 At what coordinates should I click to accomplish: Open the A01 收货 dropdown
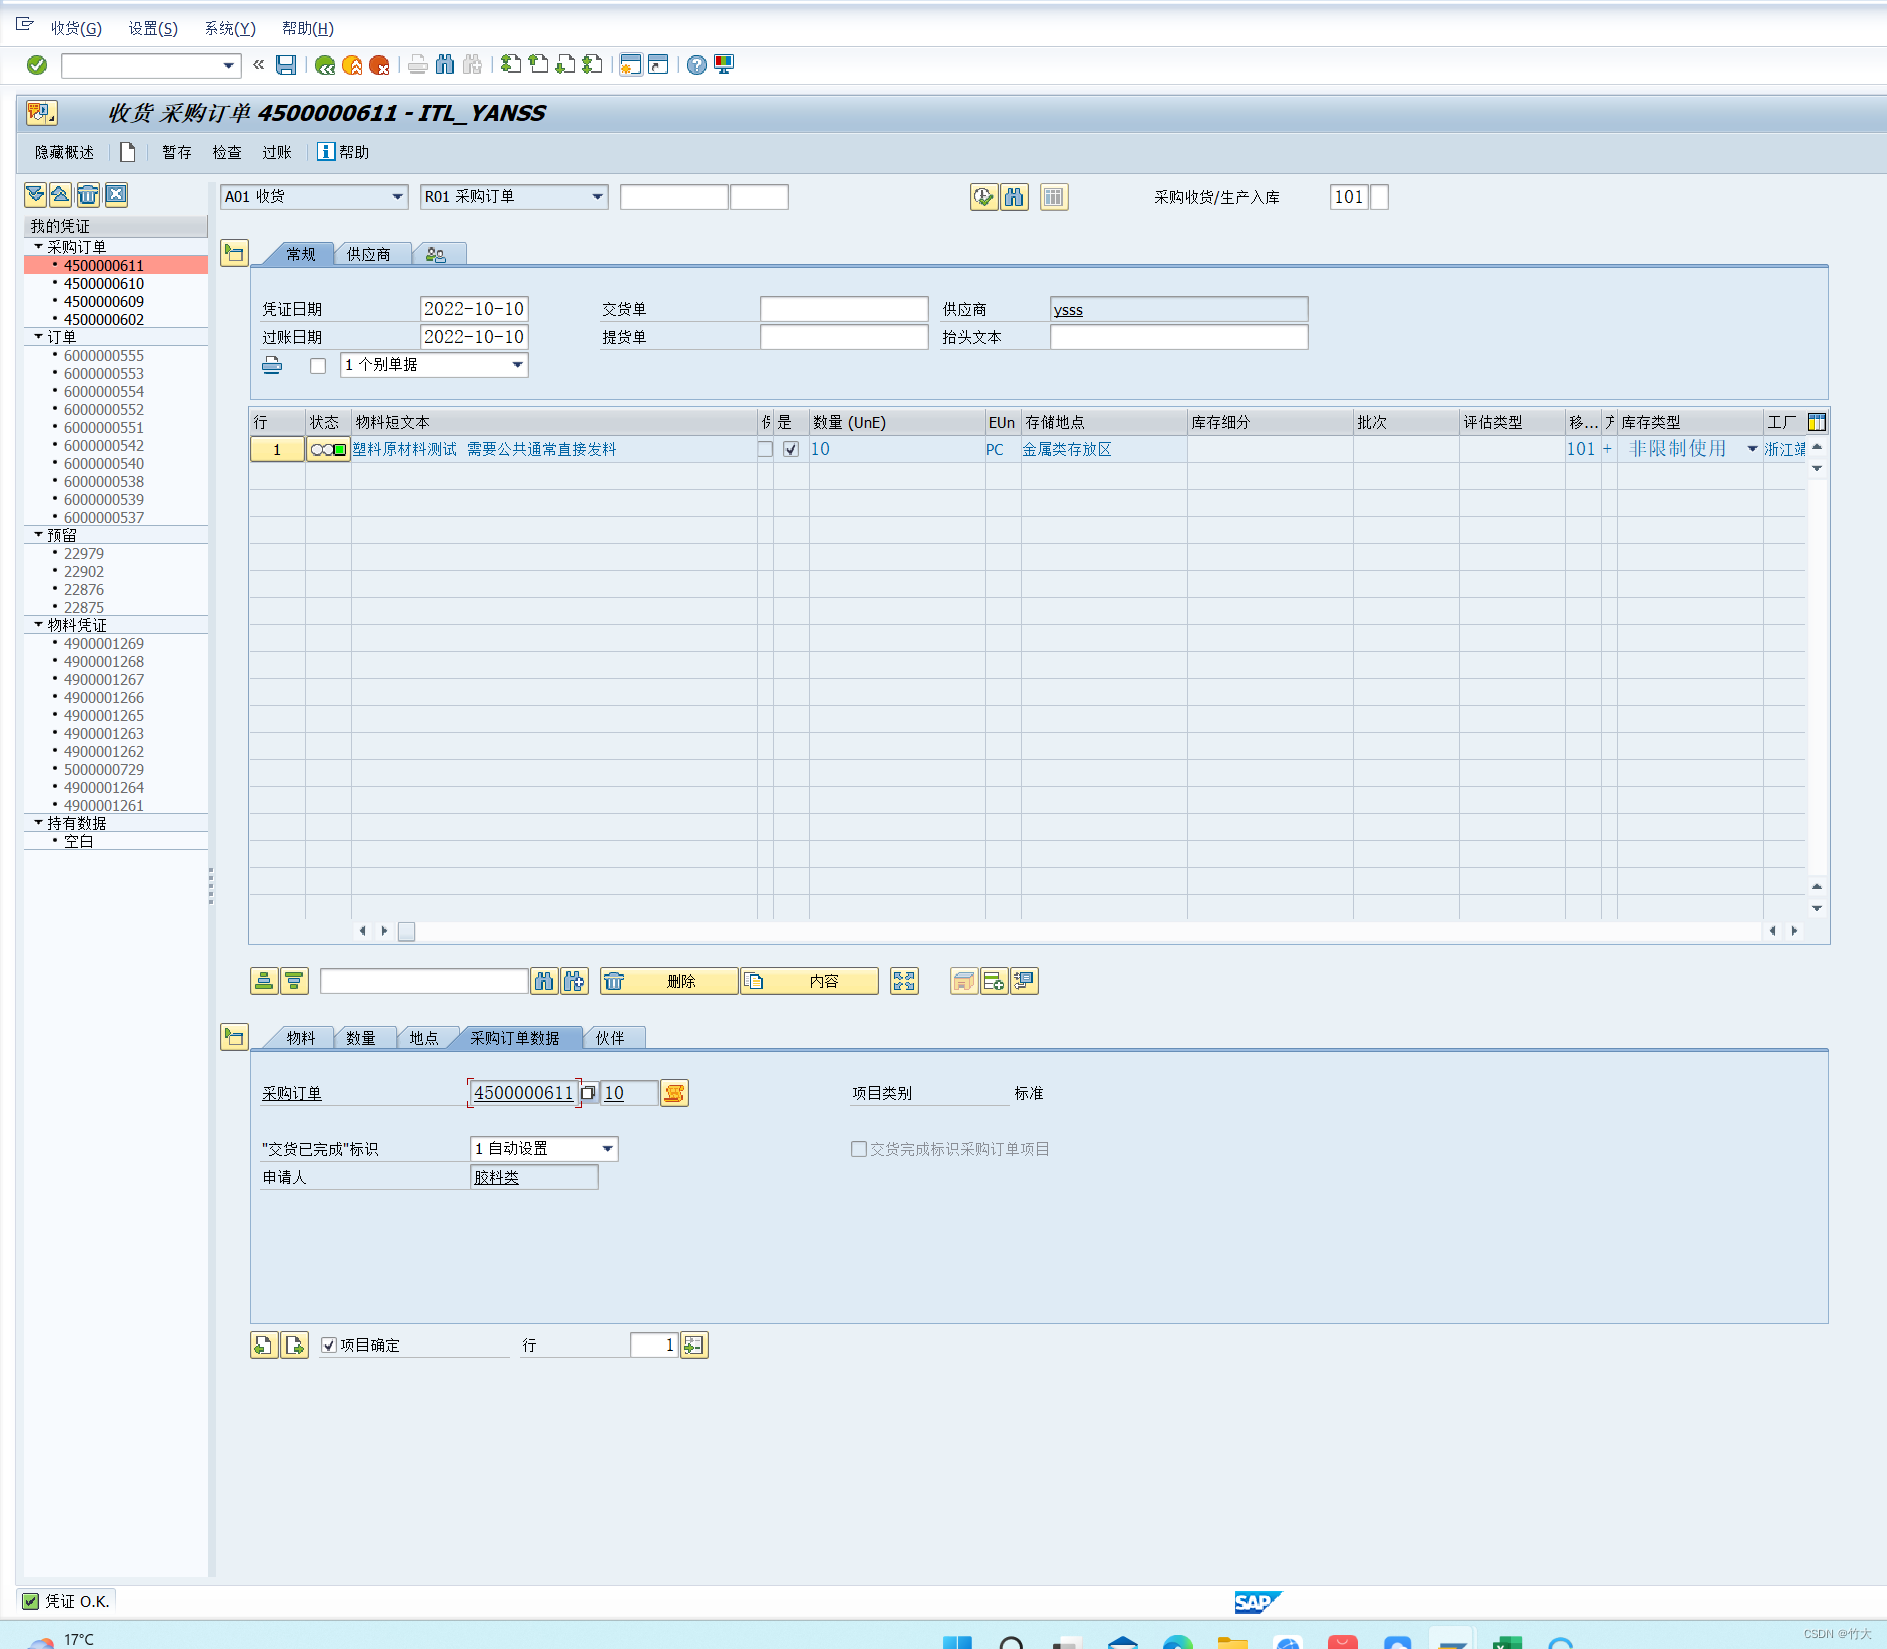397,197
